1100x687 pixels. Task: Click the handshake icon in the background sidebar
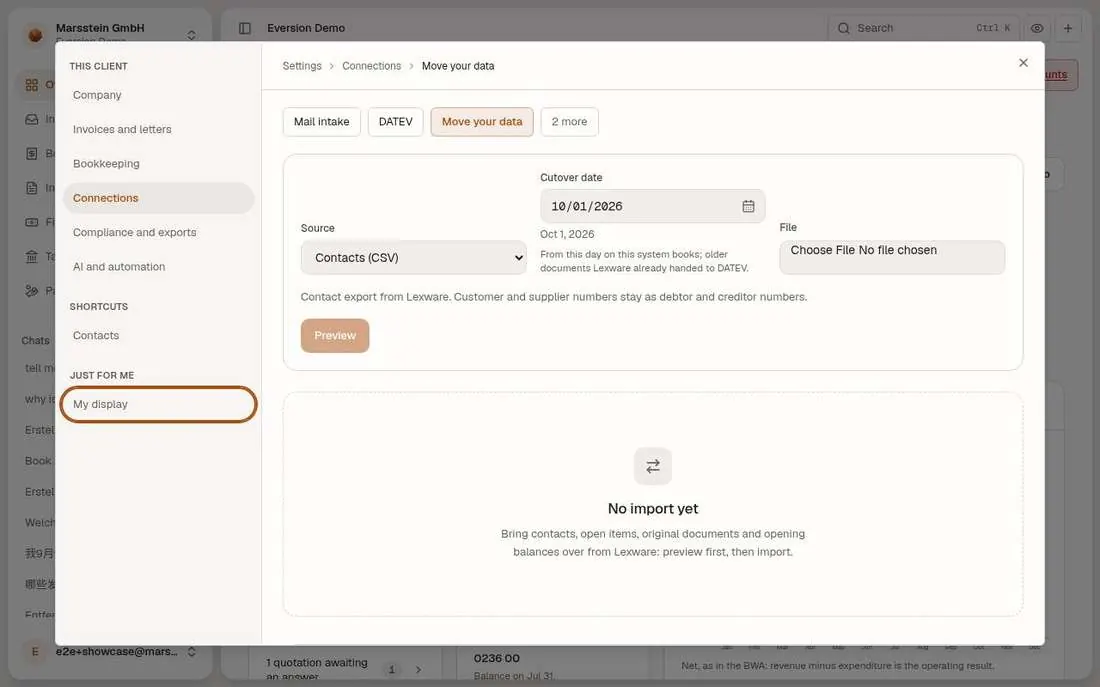[x=32, y=291]
